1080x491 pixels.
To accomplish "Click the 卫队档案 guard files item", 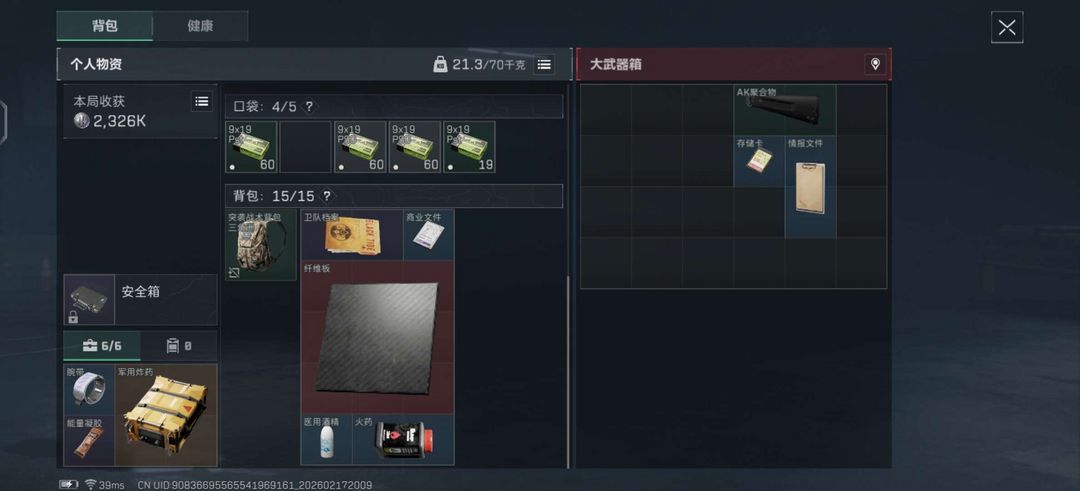I will (x=352, y=234).
